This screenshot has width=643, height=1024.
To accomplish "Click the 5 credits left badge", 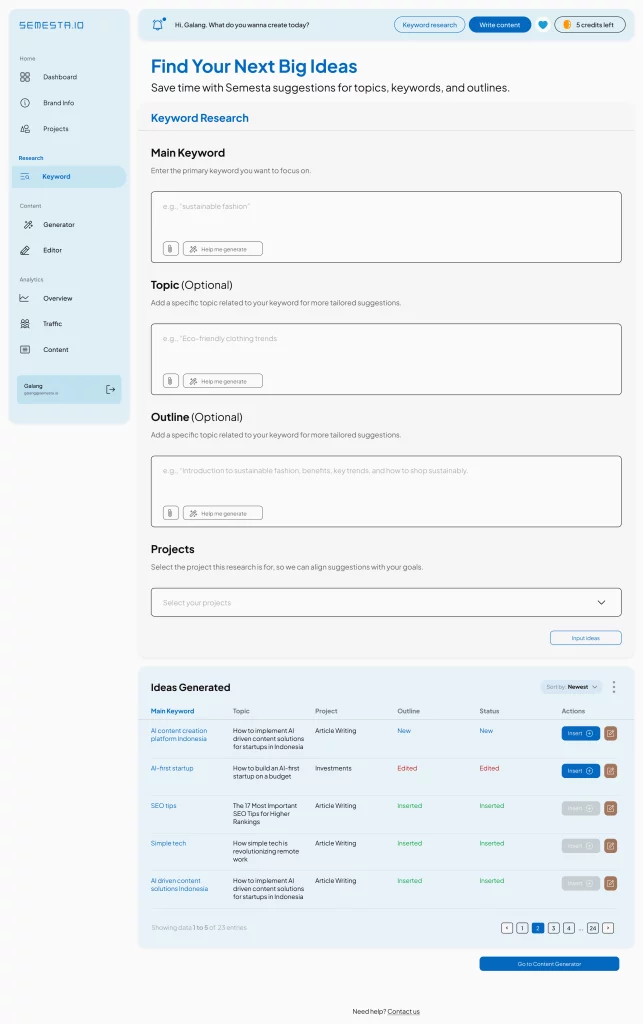I will pos(589,25).
